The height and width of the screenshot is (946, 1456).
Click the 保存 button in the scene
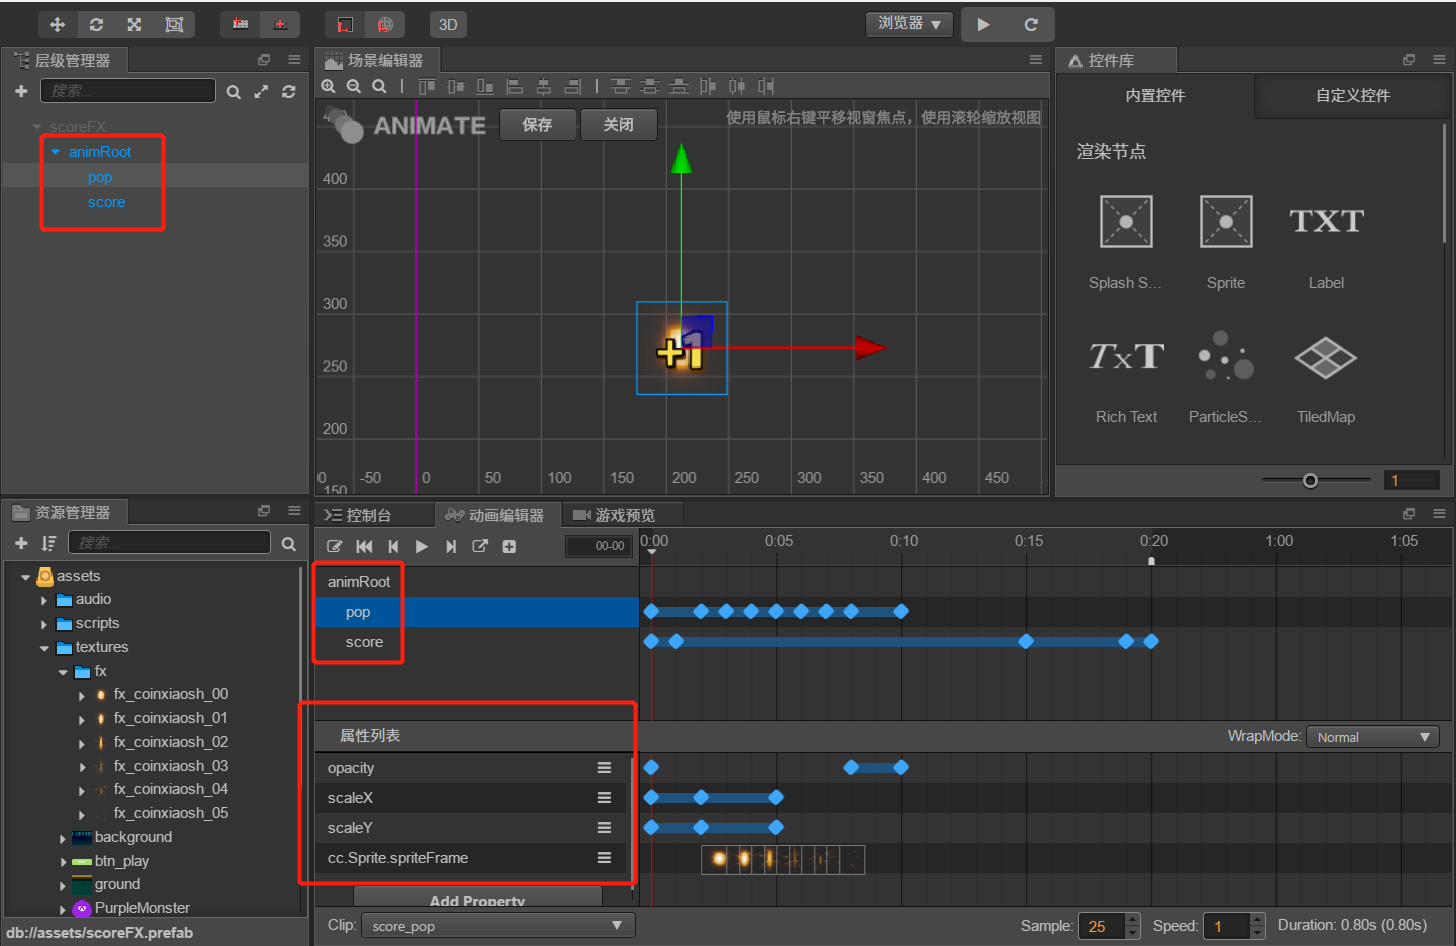(537, 124)
